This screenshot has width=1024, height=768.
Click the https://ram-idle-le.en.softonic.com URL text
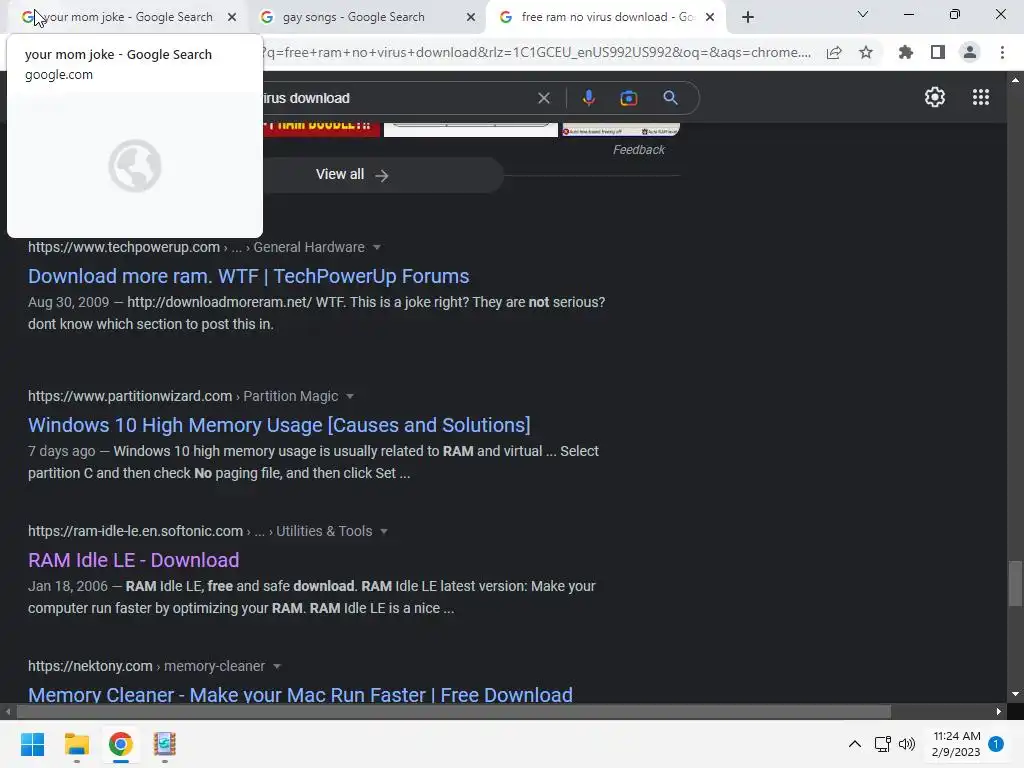[x=135, y=532]
